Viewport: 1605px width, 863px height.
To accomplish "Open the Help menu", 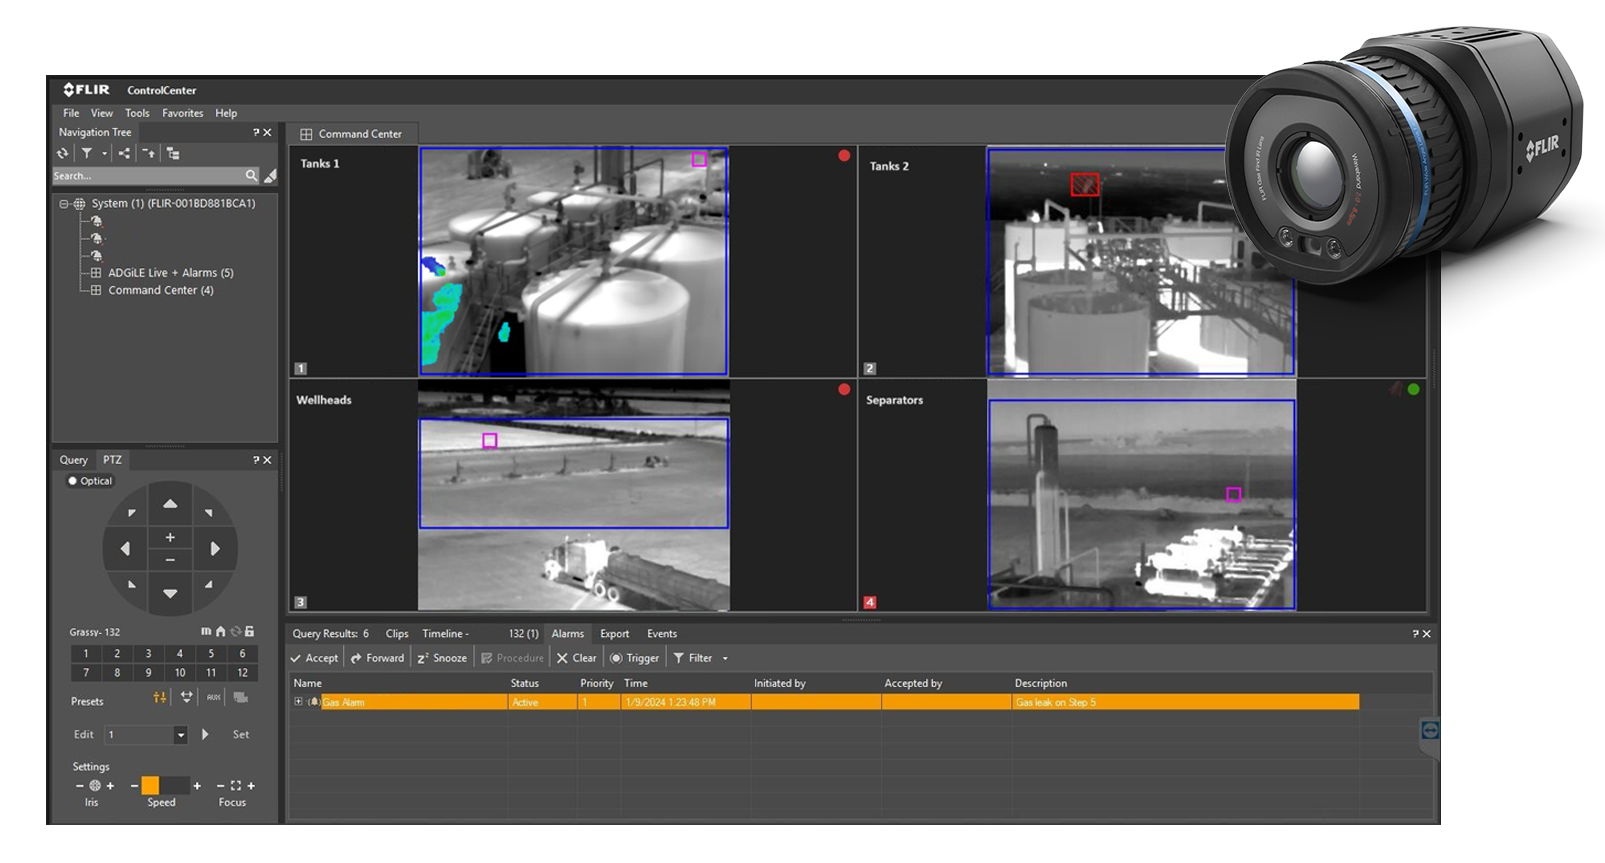I will (226, 113).
